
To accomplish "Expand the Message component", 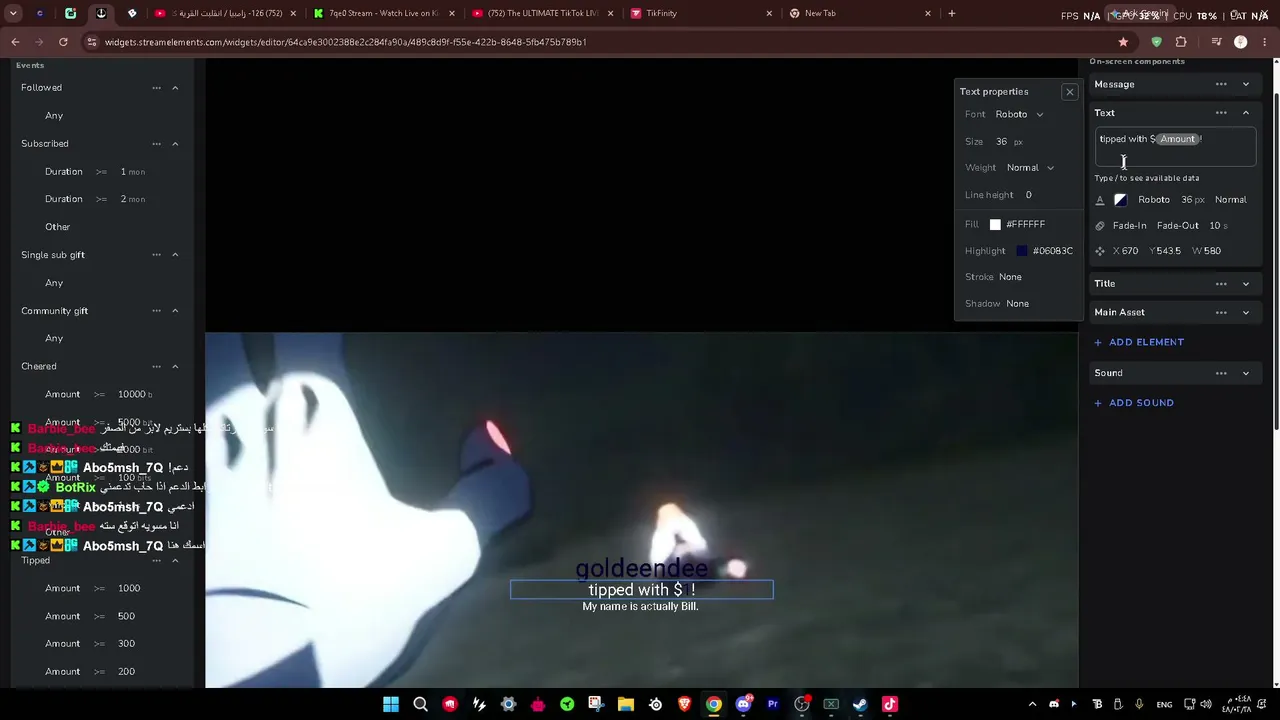I will 1245,85.
